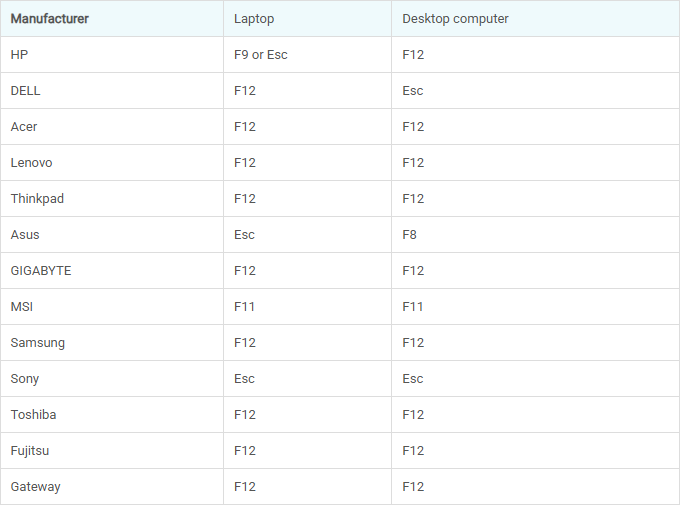The height and width of the screenshot is (506, 680).
Task: Select the HP manufacturer cell
Action: (x=20, y=55)
